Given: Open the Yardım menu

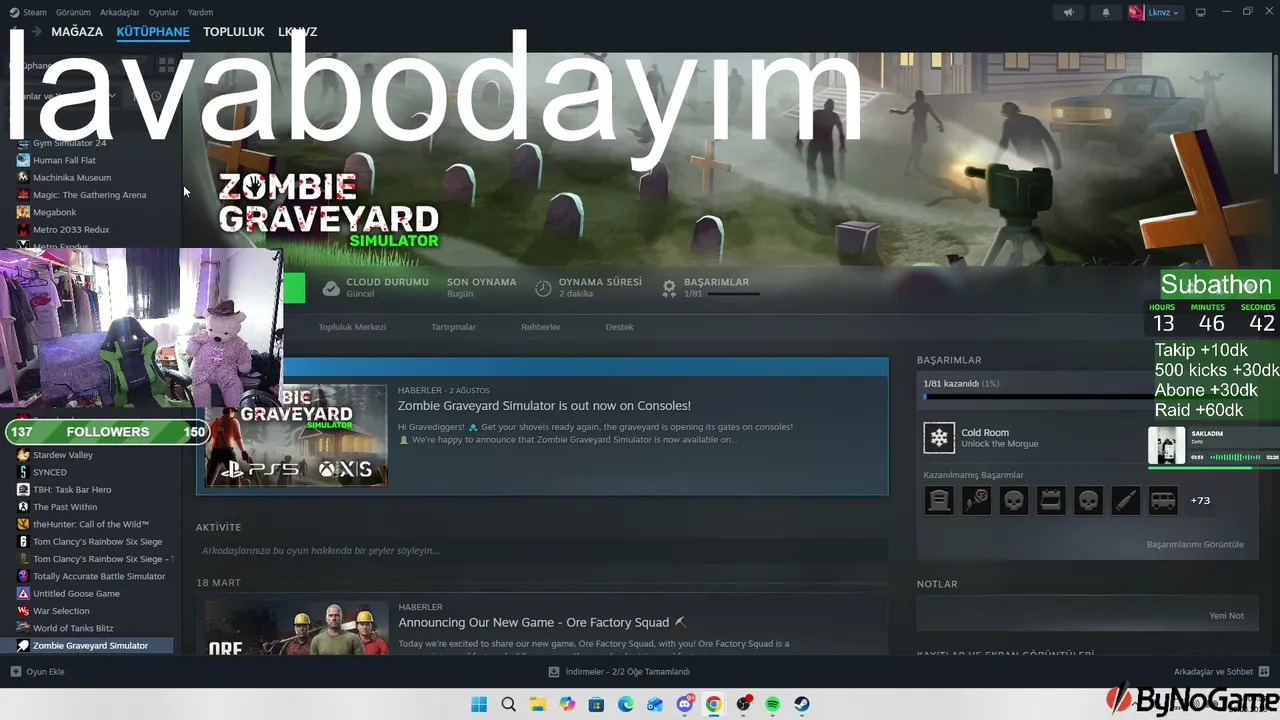Looking at the screenshot, I should coord(200,12).
